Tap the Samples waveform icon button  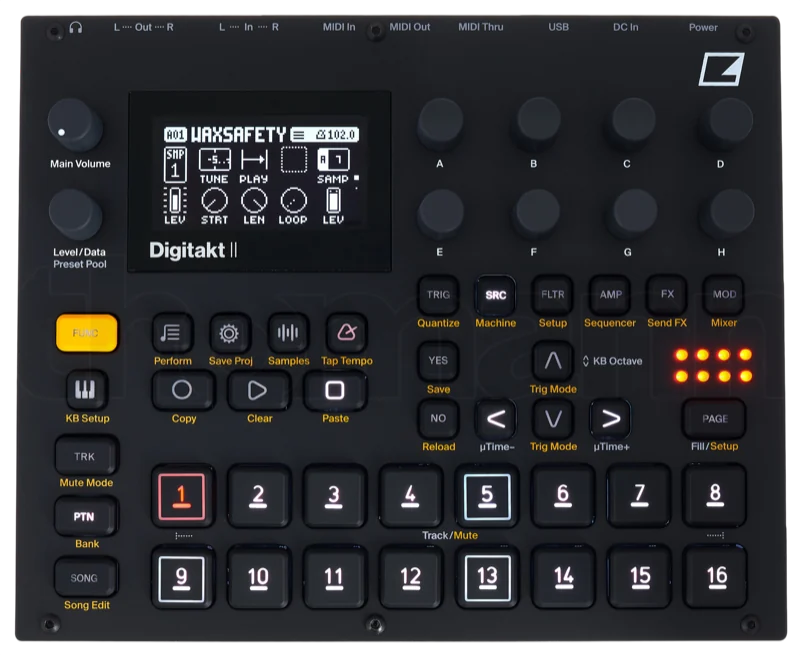click(288, 334)
